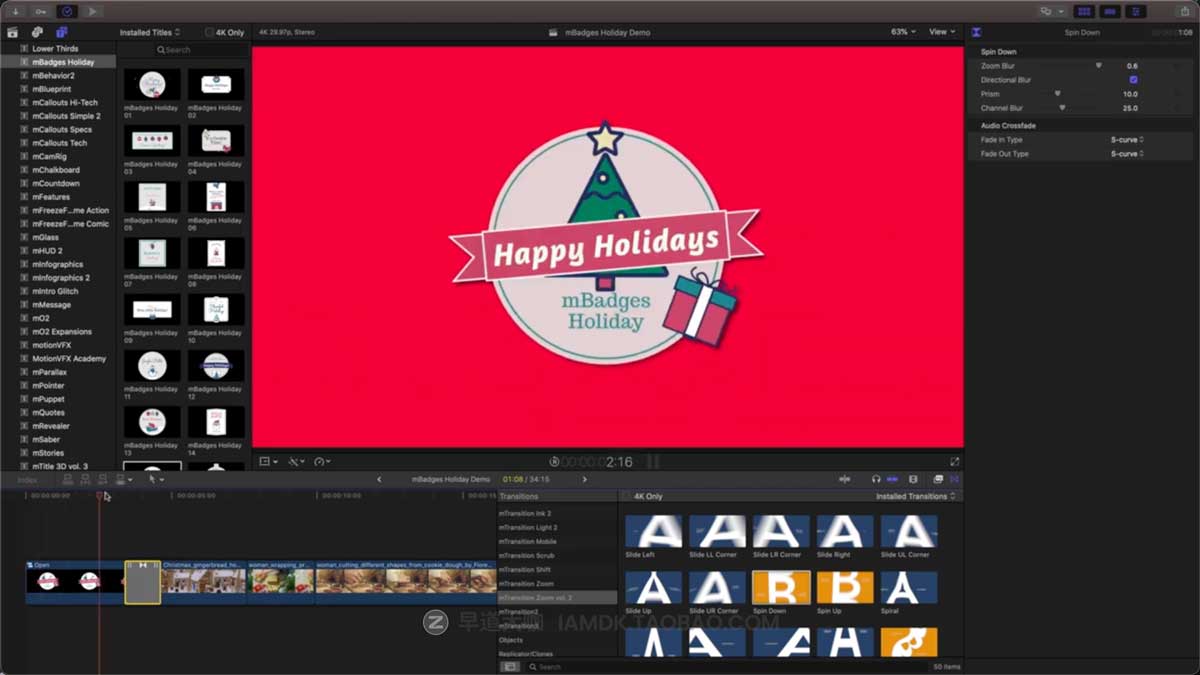This screenshot has width=1200, height=675.
Task: Click the connect clip to primary storyline icon
Action: tap(68, 479)
